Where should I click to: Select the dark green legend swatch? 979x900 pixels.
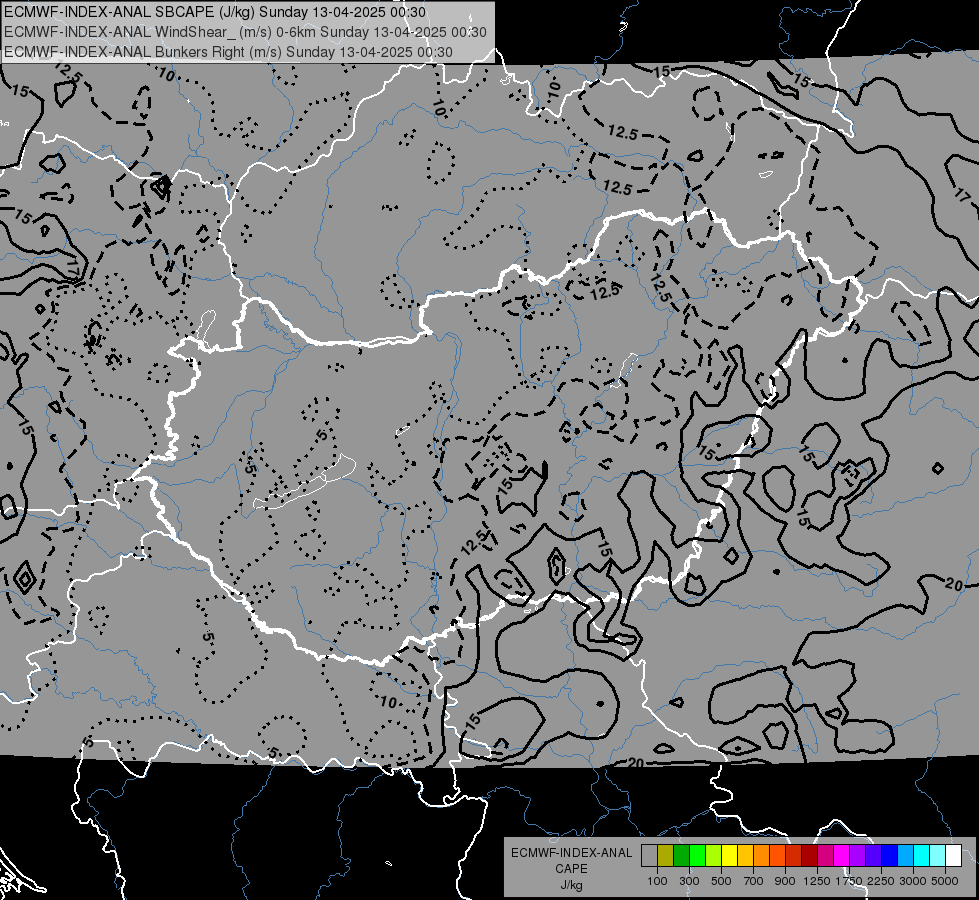click(681, 855)
